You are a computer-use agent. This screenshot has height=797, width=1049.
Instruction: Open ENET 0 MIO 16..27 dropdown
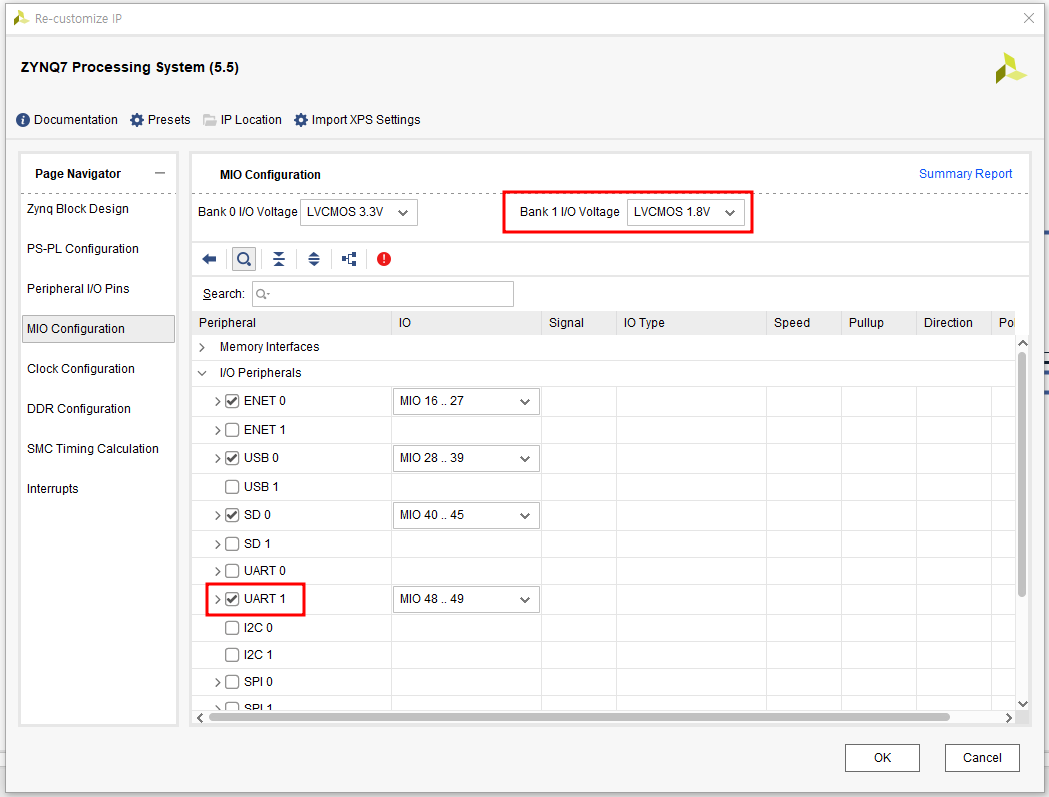(466, 402)
